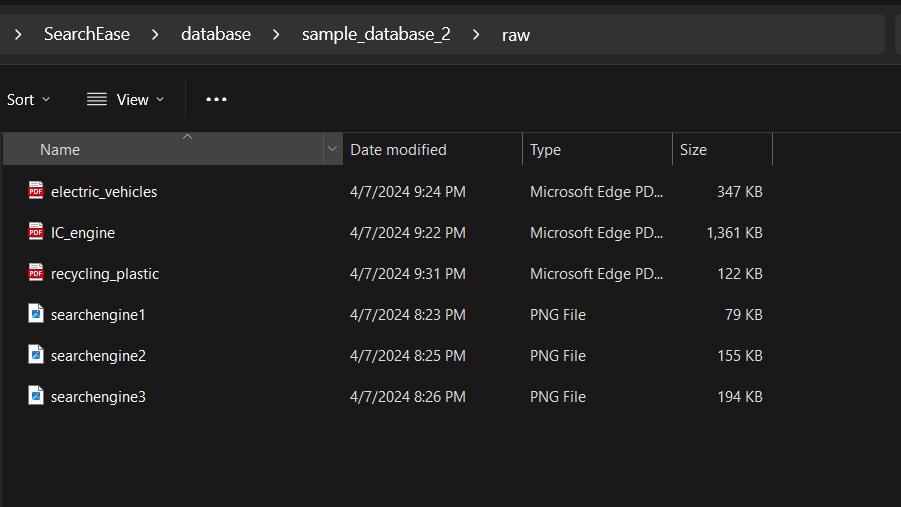Click the View layout icon
This screenshot has width=901, height=507.
click(x=97, y=99)
